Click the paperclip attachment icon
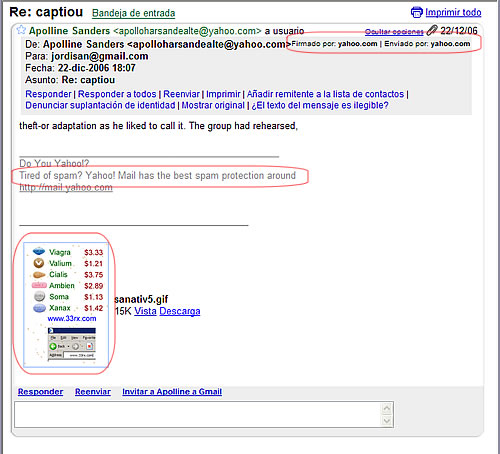Image resolution: width=500 pixels, height=454 pixels. [x=432, y=30]
